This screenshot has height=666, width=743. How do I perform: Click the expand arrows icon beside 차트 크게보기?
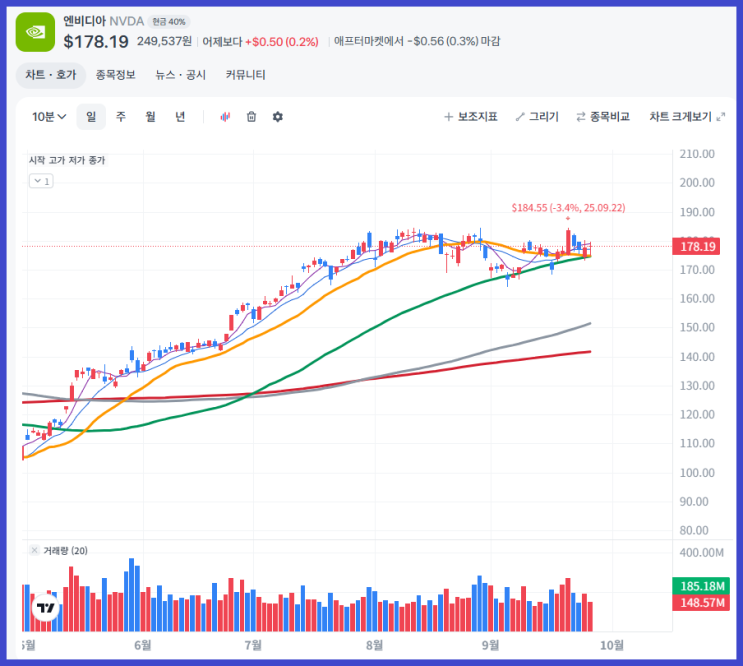721,117
